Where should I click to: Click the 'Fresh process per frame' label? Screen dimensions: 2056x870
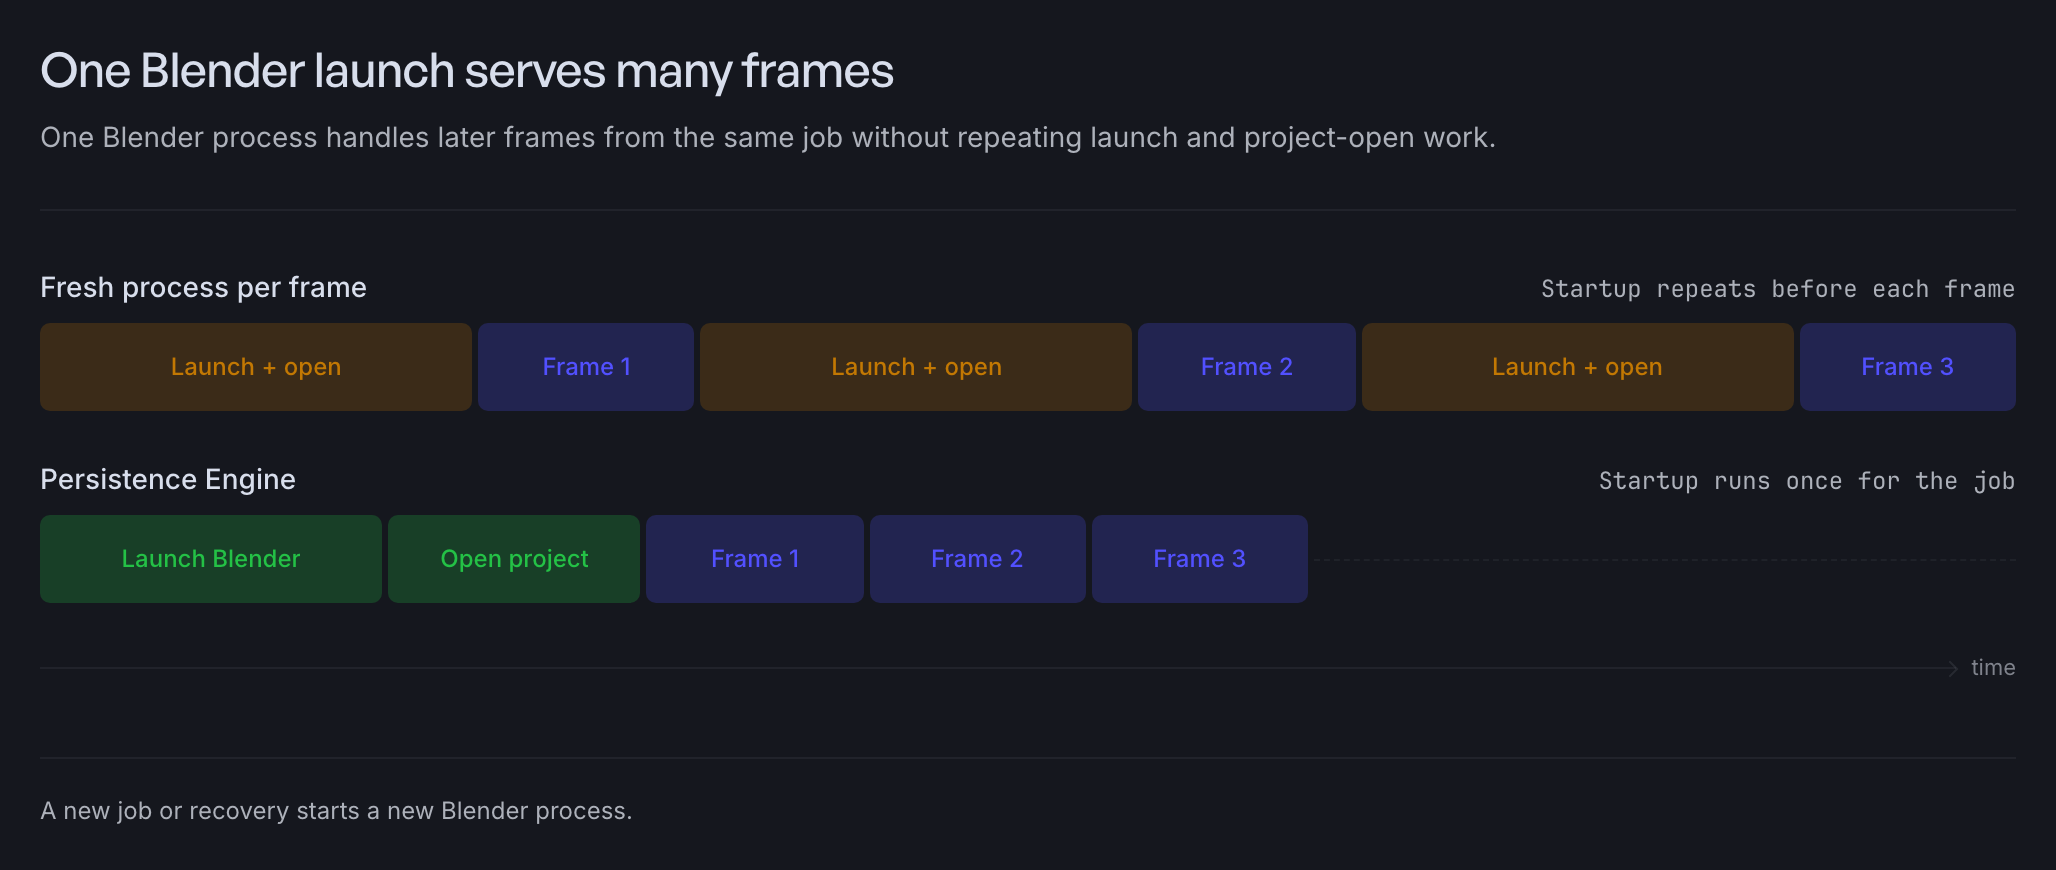tap(203, 287)
